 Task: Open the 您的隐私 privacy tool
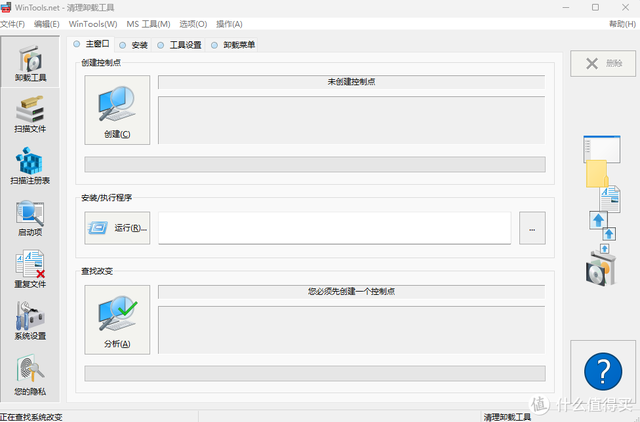pyautogui.click(x=30, y=375)
